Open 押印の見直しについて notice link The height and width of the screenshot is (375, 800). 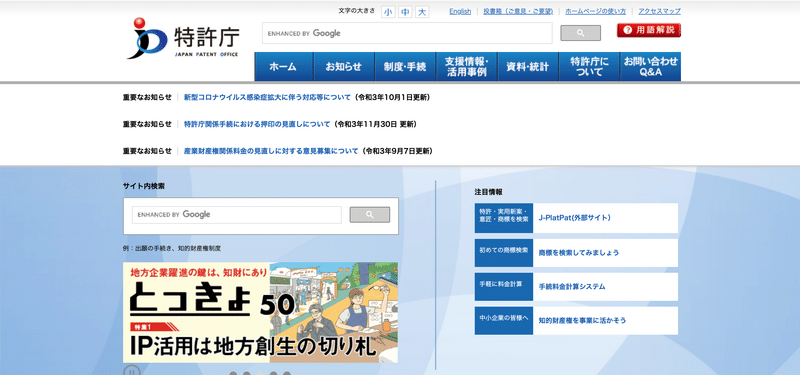tap(257, 124)
